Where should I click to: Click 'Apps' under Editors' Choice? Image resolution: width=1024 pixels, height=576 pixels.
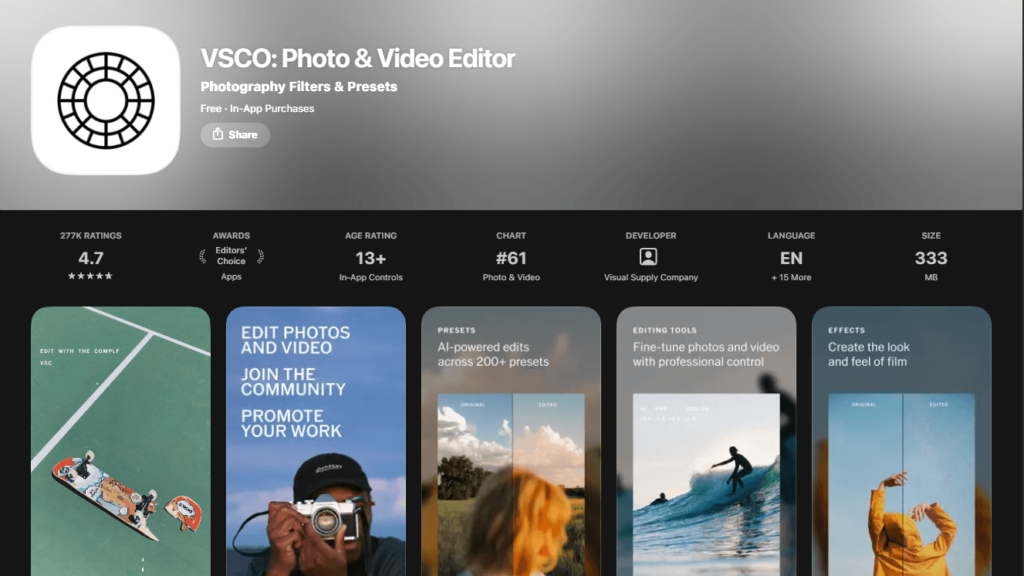click(x=231, y=277)
